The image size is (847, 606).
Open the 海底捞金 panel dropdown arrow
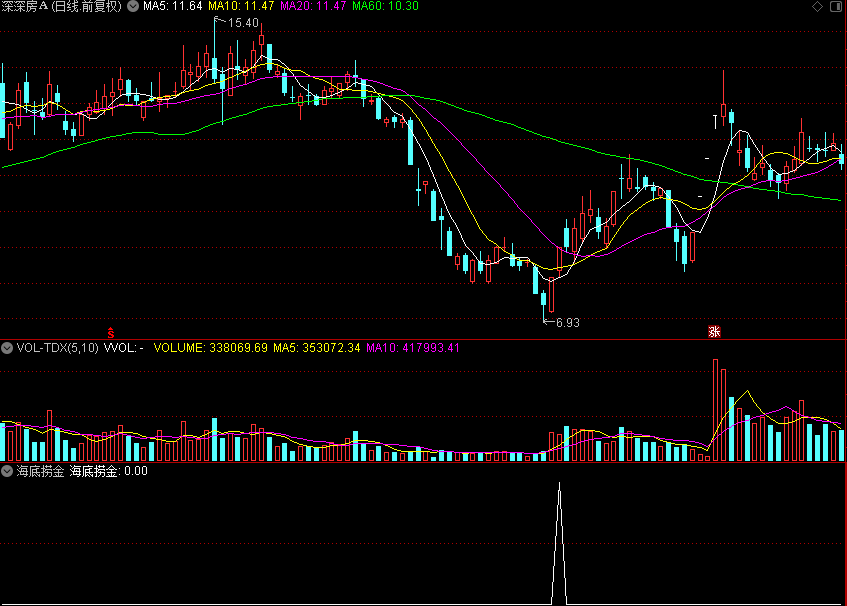pos(7,471)
